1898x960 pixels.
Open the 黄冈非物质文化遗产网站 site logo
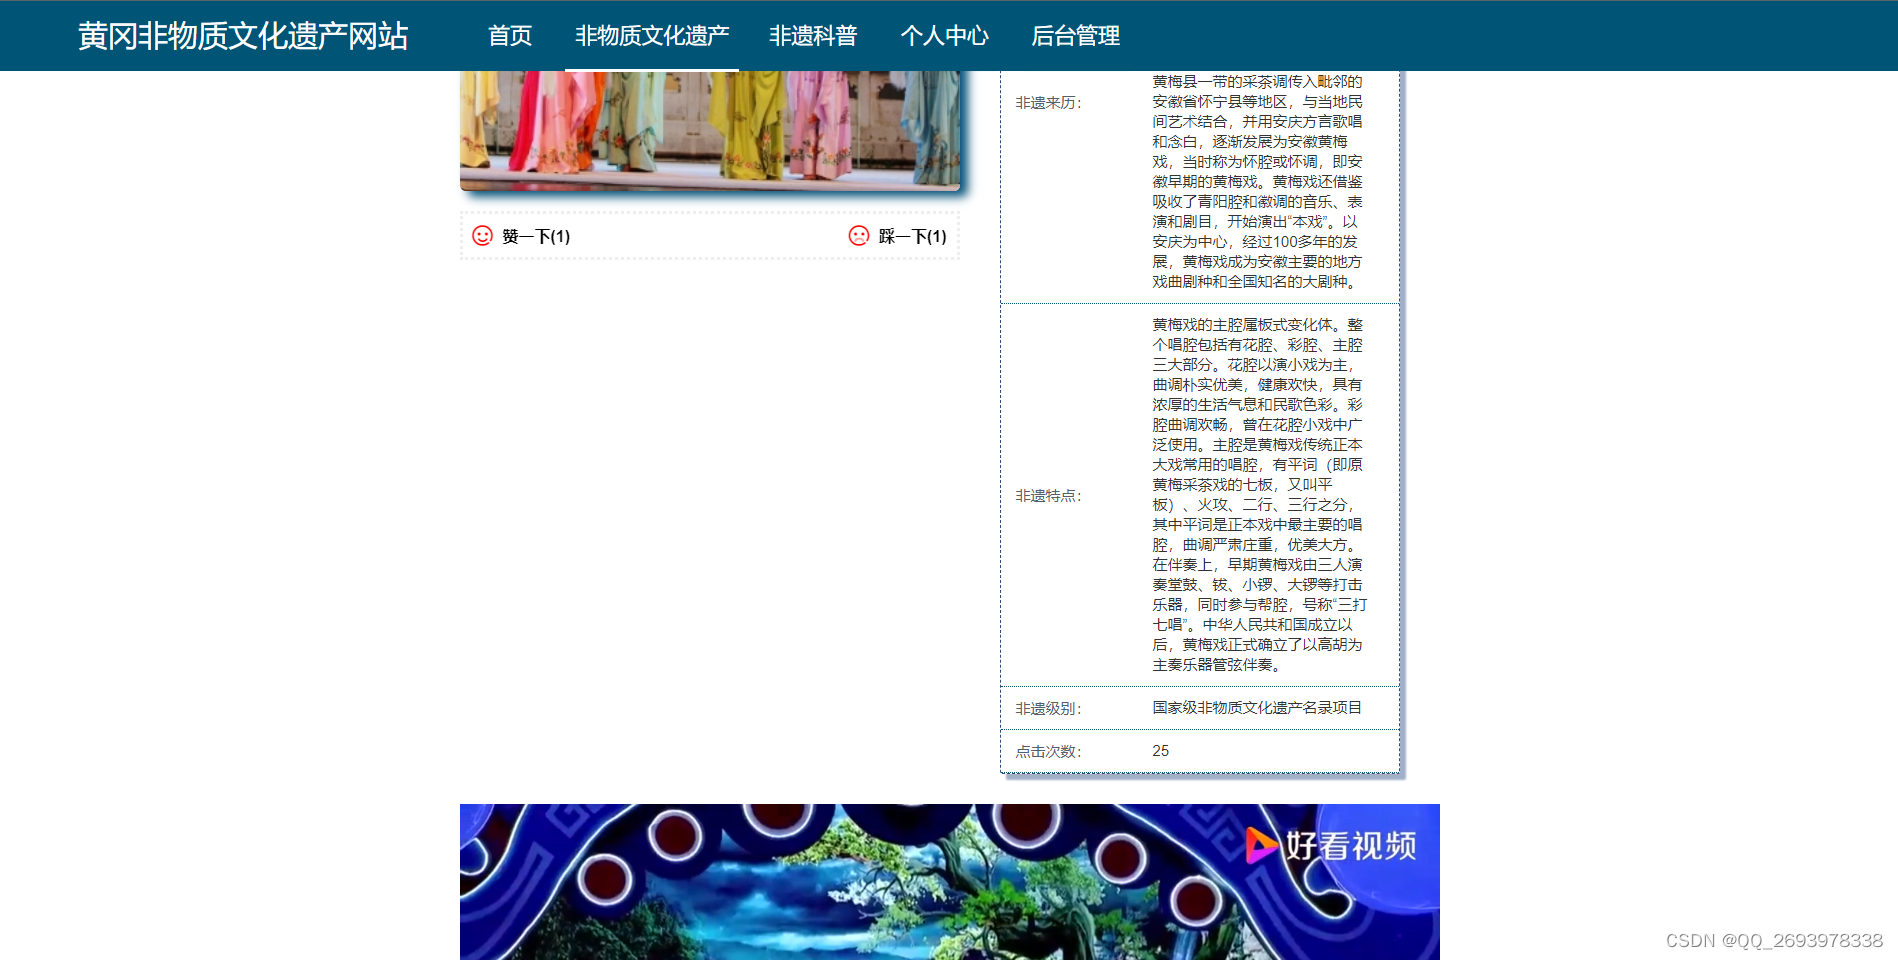coord(243,35)
